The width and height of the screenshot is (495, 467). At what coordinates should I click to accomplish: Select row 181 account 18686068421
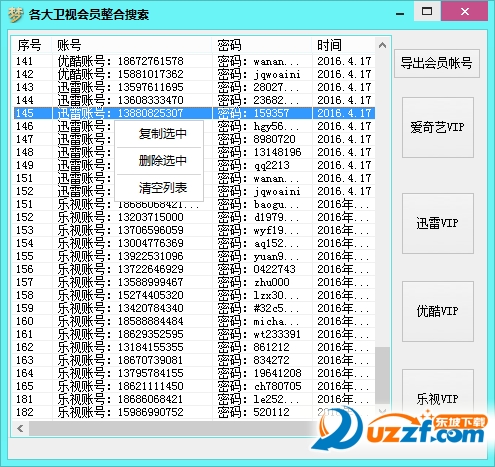(194, 399)
